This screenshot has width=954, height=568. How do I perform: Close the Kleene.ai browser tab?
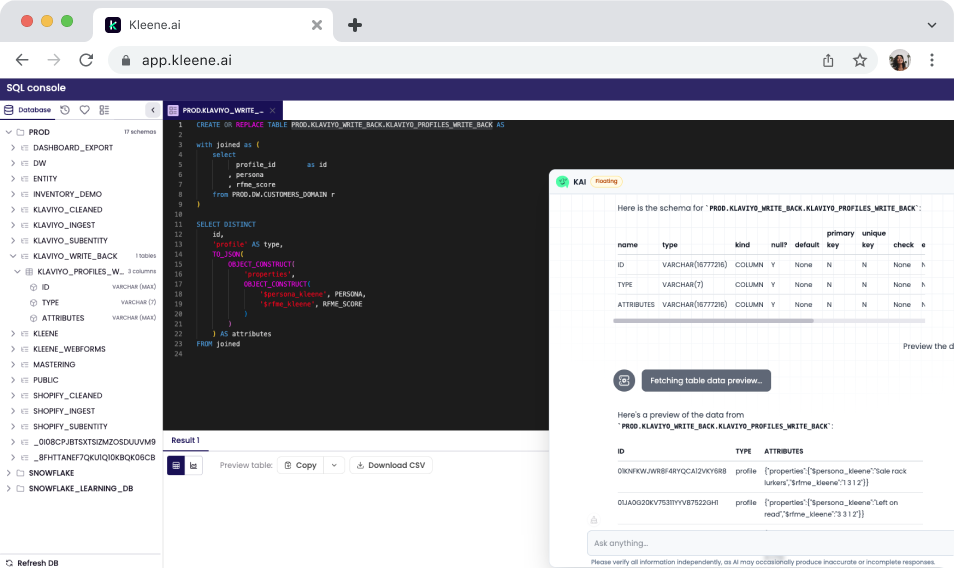[316, 25]
